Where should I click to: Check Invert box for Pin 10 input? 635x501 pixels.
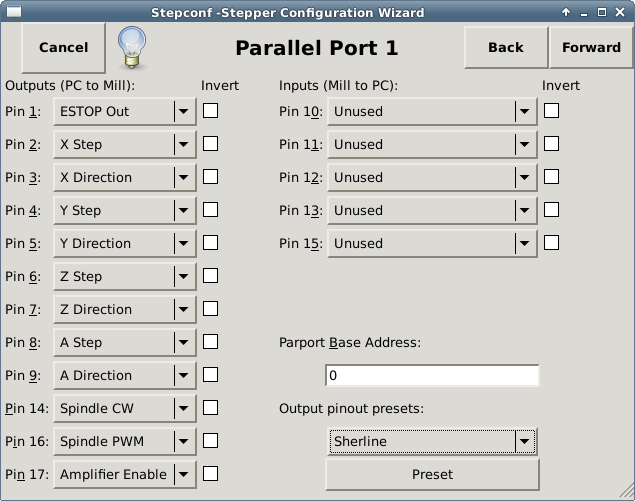tap(551, 111)
